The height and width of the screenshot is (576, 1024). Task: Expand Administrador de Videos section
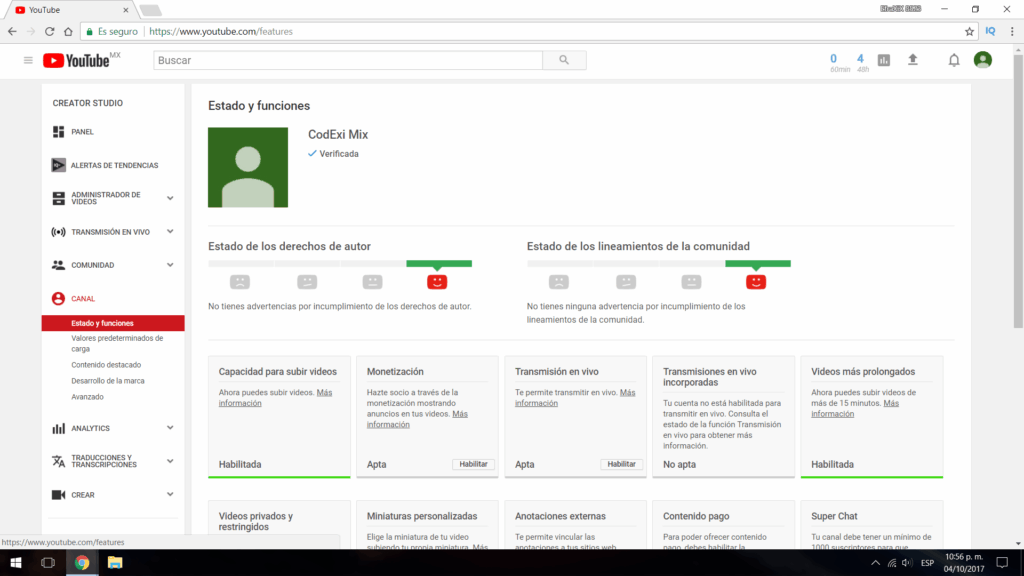coord(170,198)
